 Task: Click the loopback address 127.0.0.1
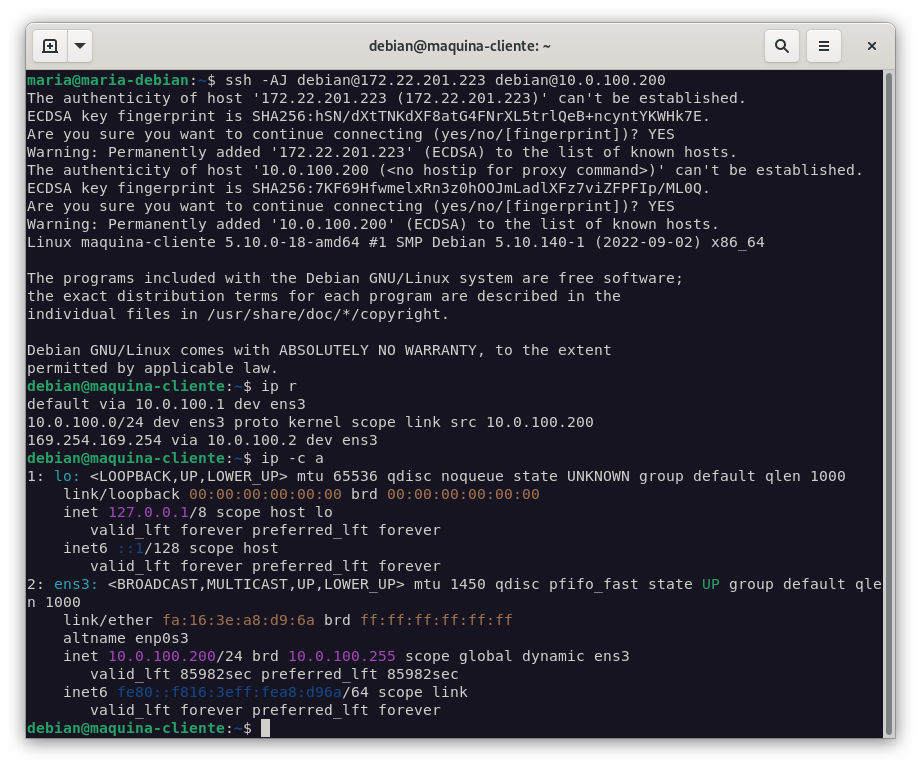[152, 512]
